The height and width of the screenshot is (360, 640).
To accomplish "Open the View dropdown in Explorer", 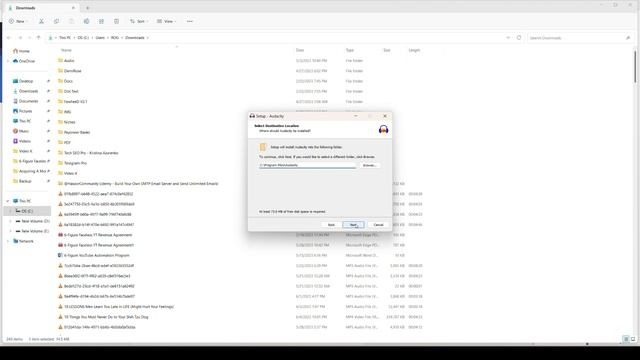I will coord(167,21).
